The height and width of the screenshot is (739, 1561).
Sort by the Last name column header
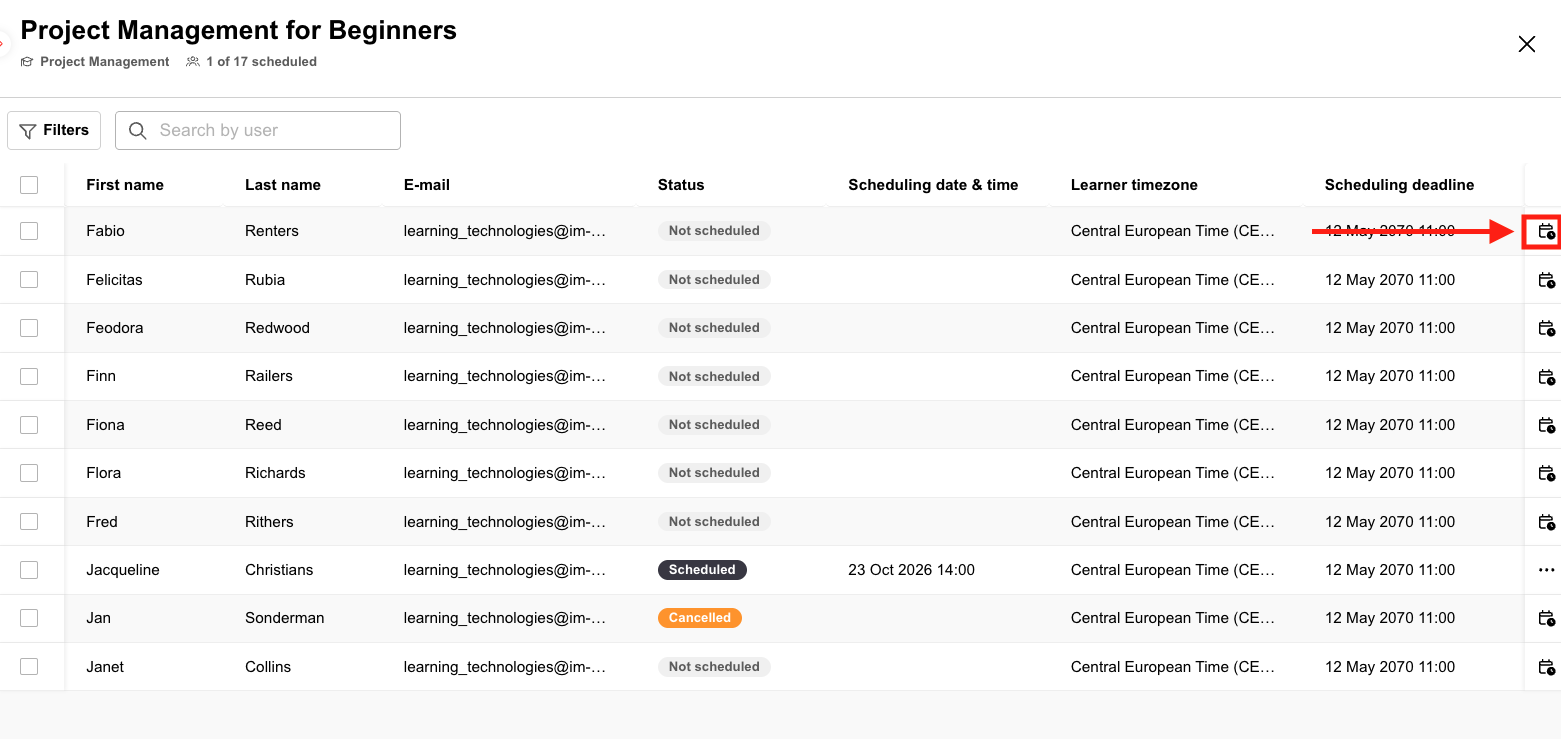point(283,185)
